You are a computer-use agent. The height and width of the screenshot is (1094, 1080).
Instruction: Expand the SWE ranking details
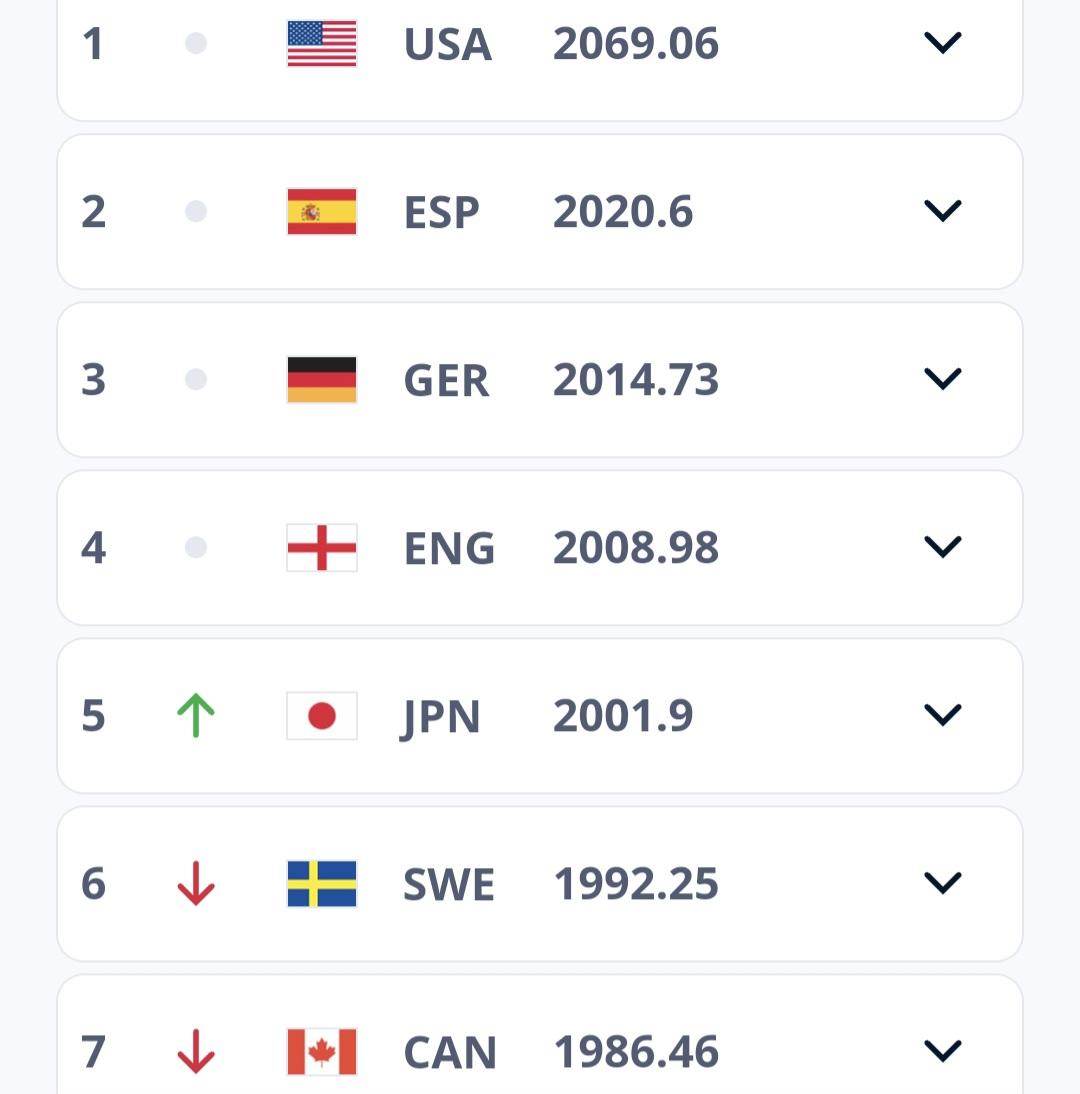point(942,883)
